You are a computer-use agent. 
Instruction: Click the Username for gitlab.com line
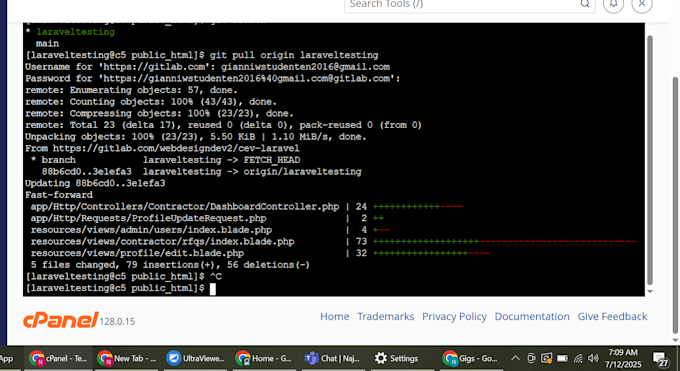pos(207,67)
